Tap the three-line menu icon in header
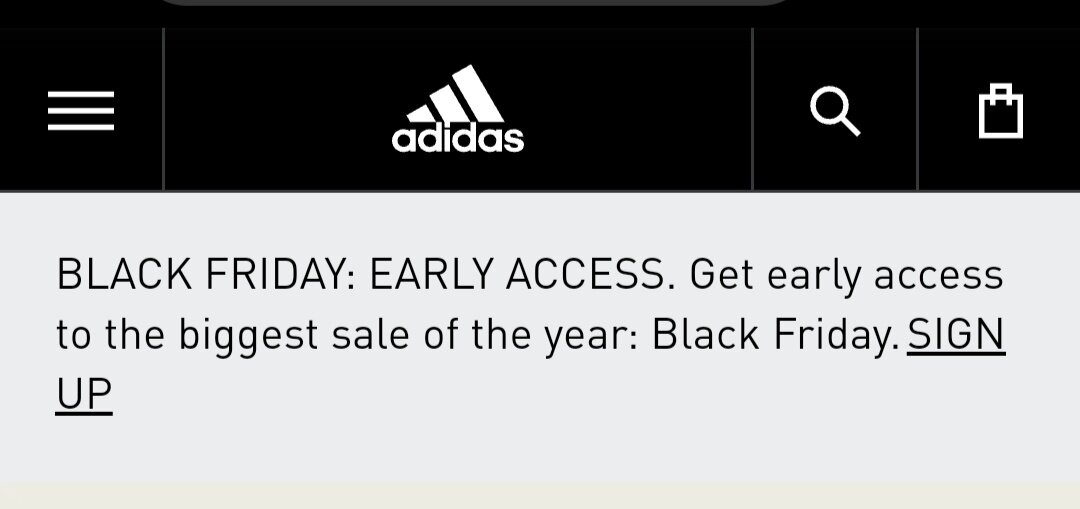The height and width of the screenshot is (509, 1080). [81, 110]
